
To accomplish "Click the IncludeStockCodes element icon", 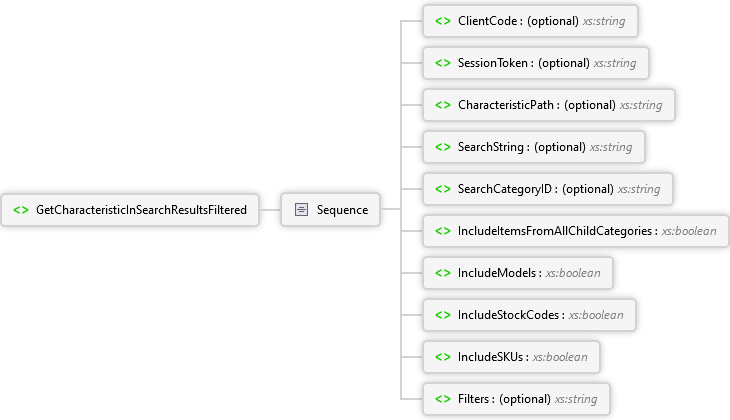I will [x=442, y=315].
